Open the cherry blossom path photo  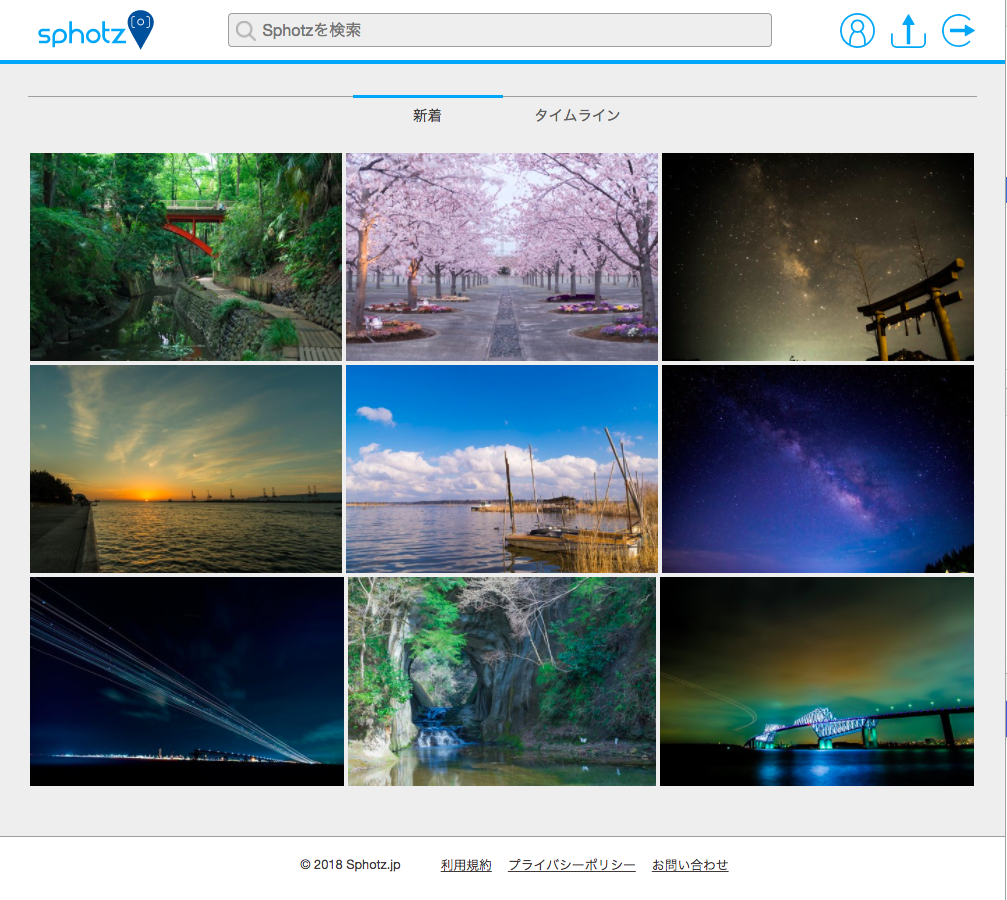click(501, 256)
